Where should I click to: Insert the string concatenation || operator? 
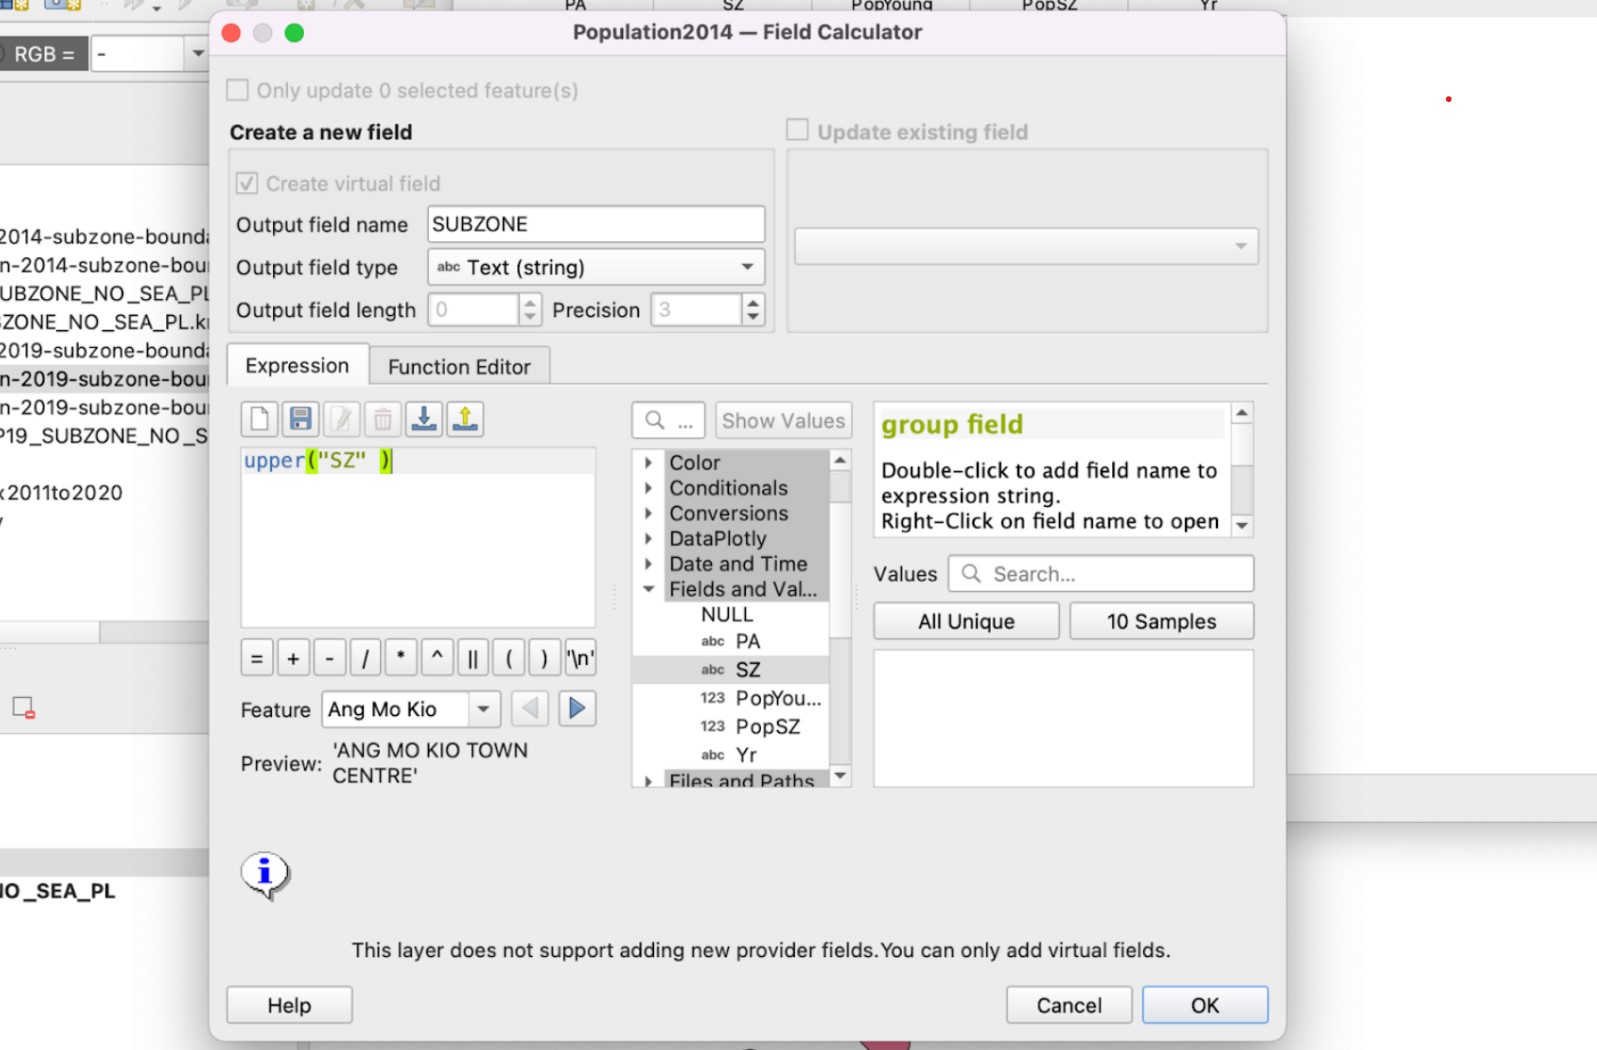point(473,658)
